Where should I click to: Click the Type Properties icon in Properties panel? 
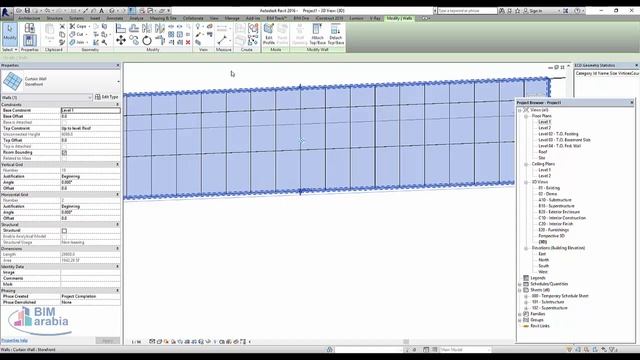pos(29,28)
